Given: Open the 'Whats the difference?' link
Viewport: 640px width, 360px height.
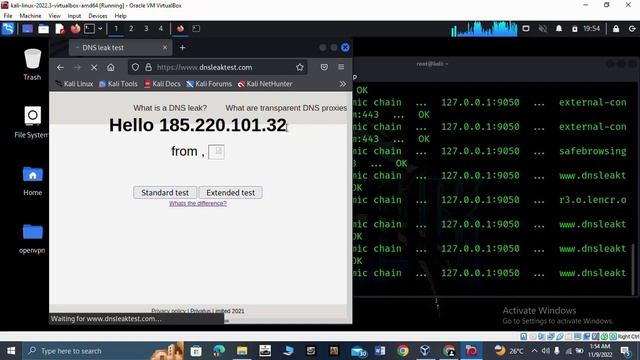Looking at the screenshot, I should point(198,203).
